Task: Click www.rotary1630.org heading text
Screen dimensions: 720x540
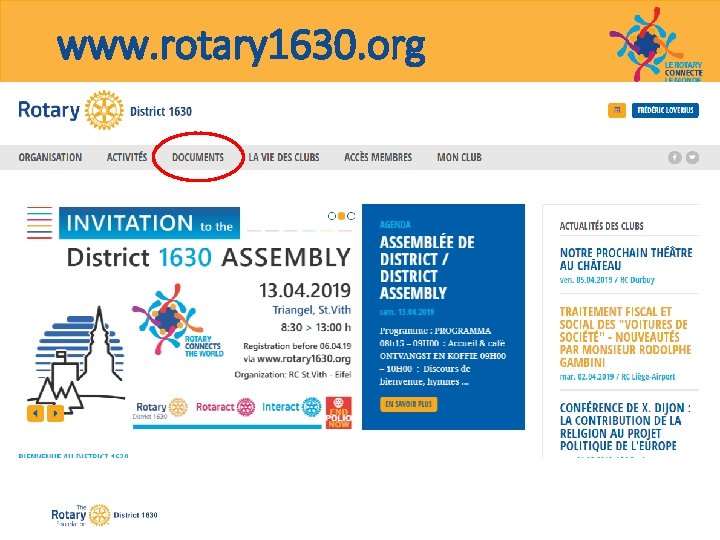Action: (x=241, y=46)
